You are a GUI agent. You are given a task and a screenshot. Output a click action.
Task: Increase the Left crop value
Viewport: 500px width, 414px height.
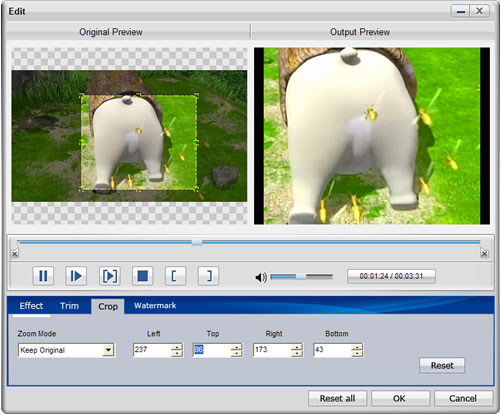tap(177, 347)
